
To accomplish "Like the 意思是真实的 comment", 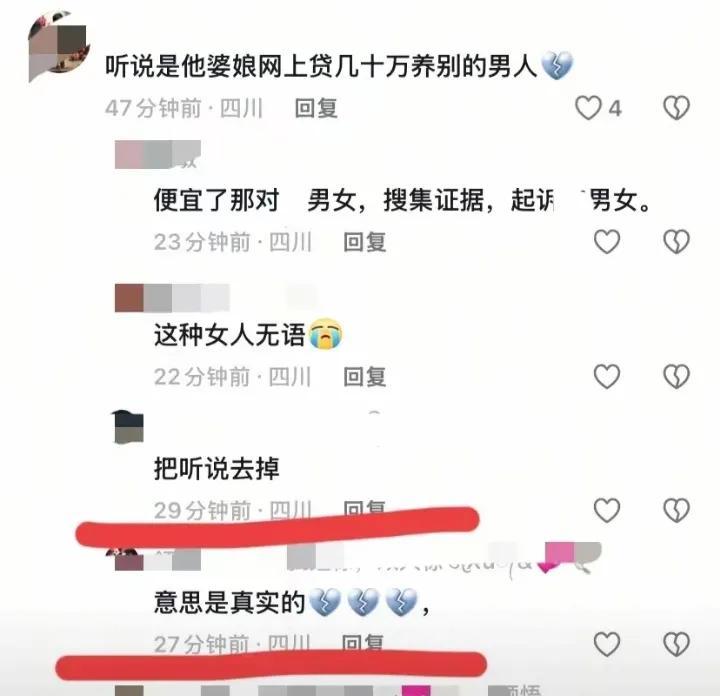I will [x=607, y=644].
